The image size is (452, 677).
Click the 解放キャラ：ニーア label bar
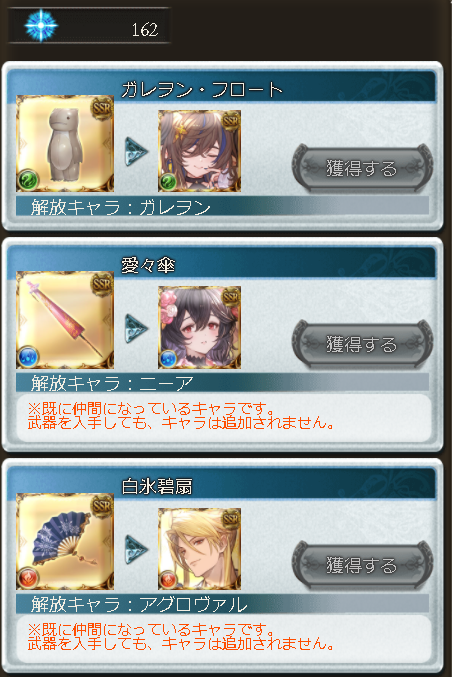222,383
